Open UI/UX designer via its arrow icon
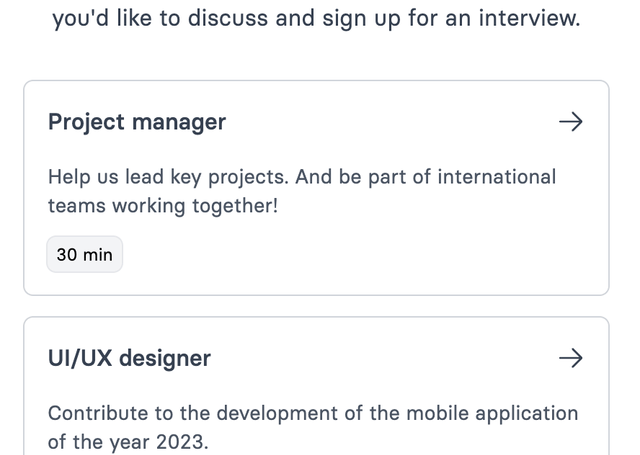This screenshot has height=455, width=640. (570, 358)
